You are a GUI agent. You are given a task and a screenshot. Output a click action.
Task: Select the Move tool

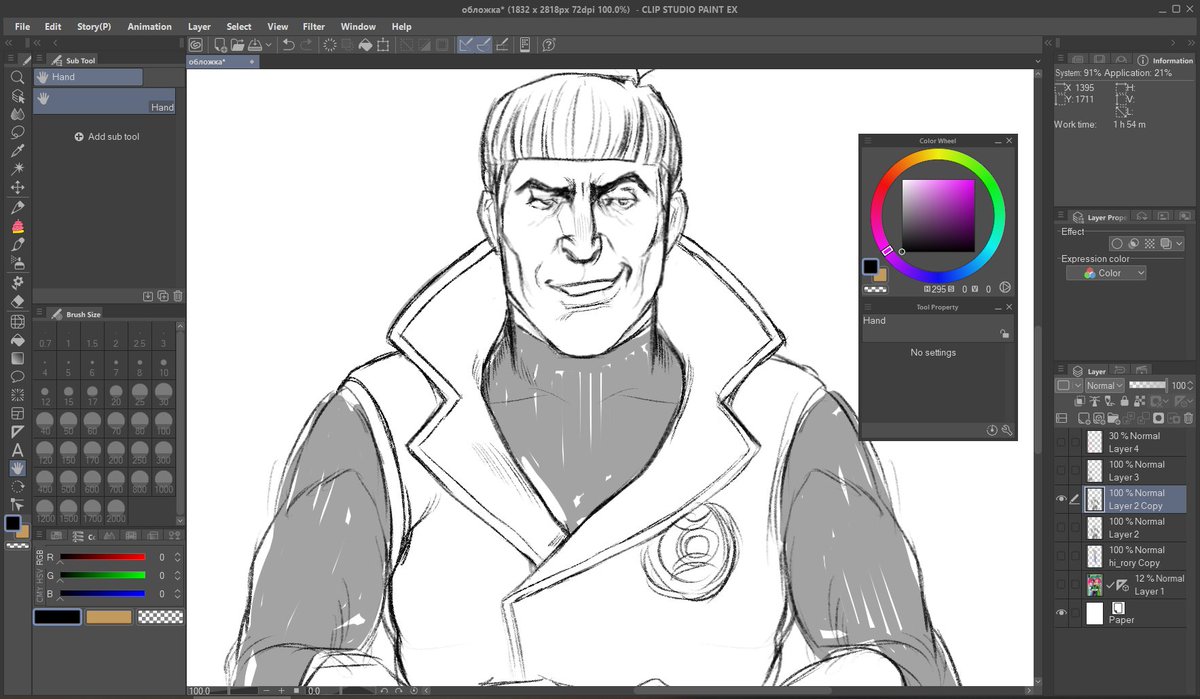[16, 188]
